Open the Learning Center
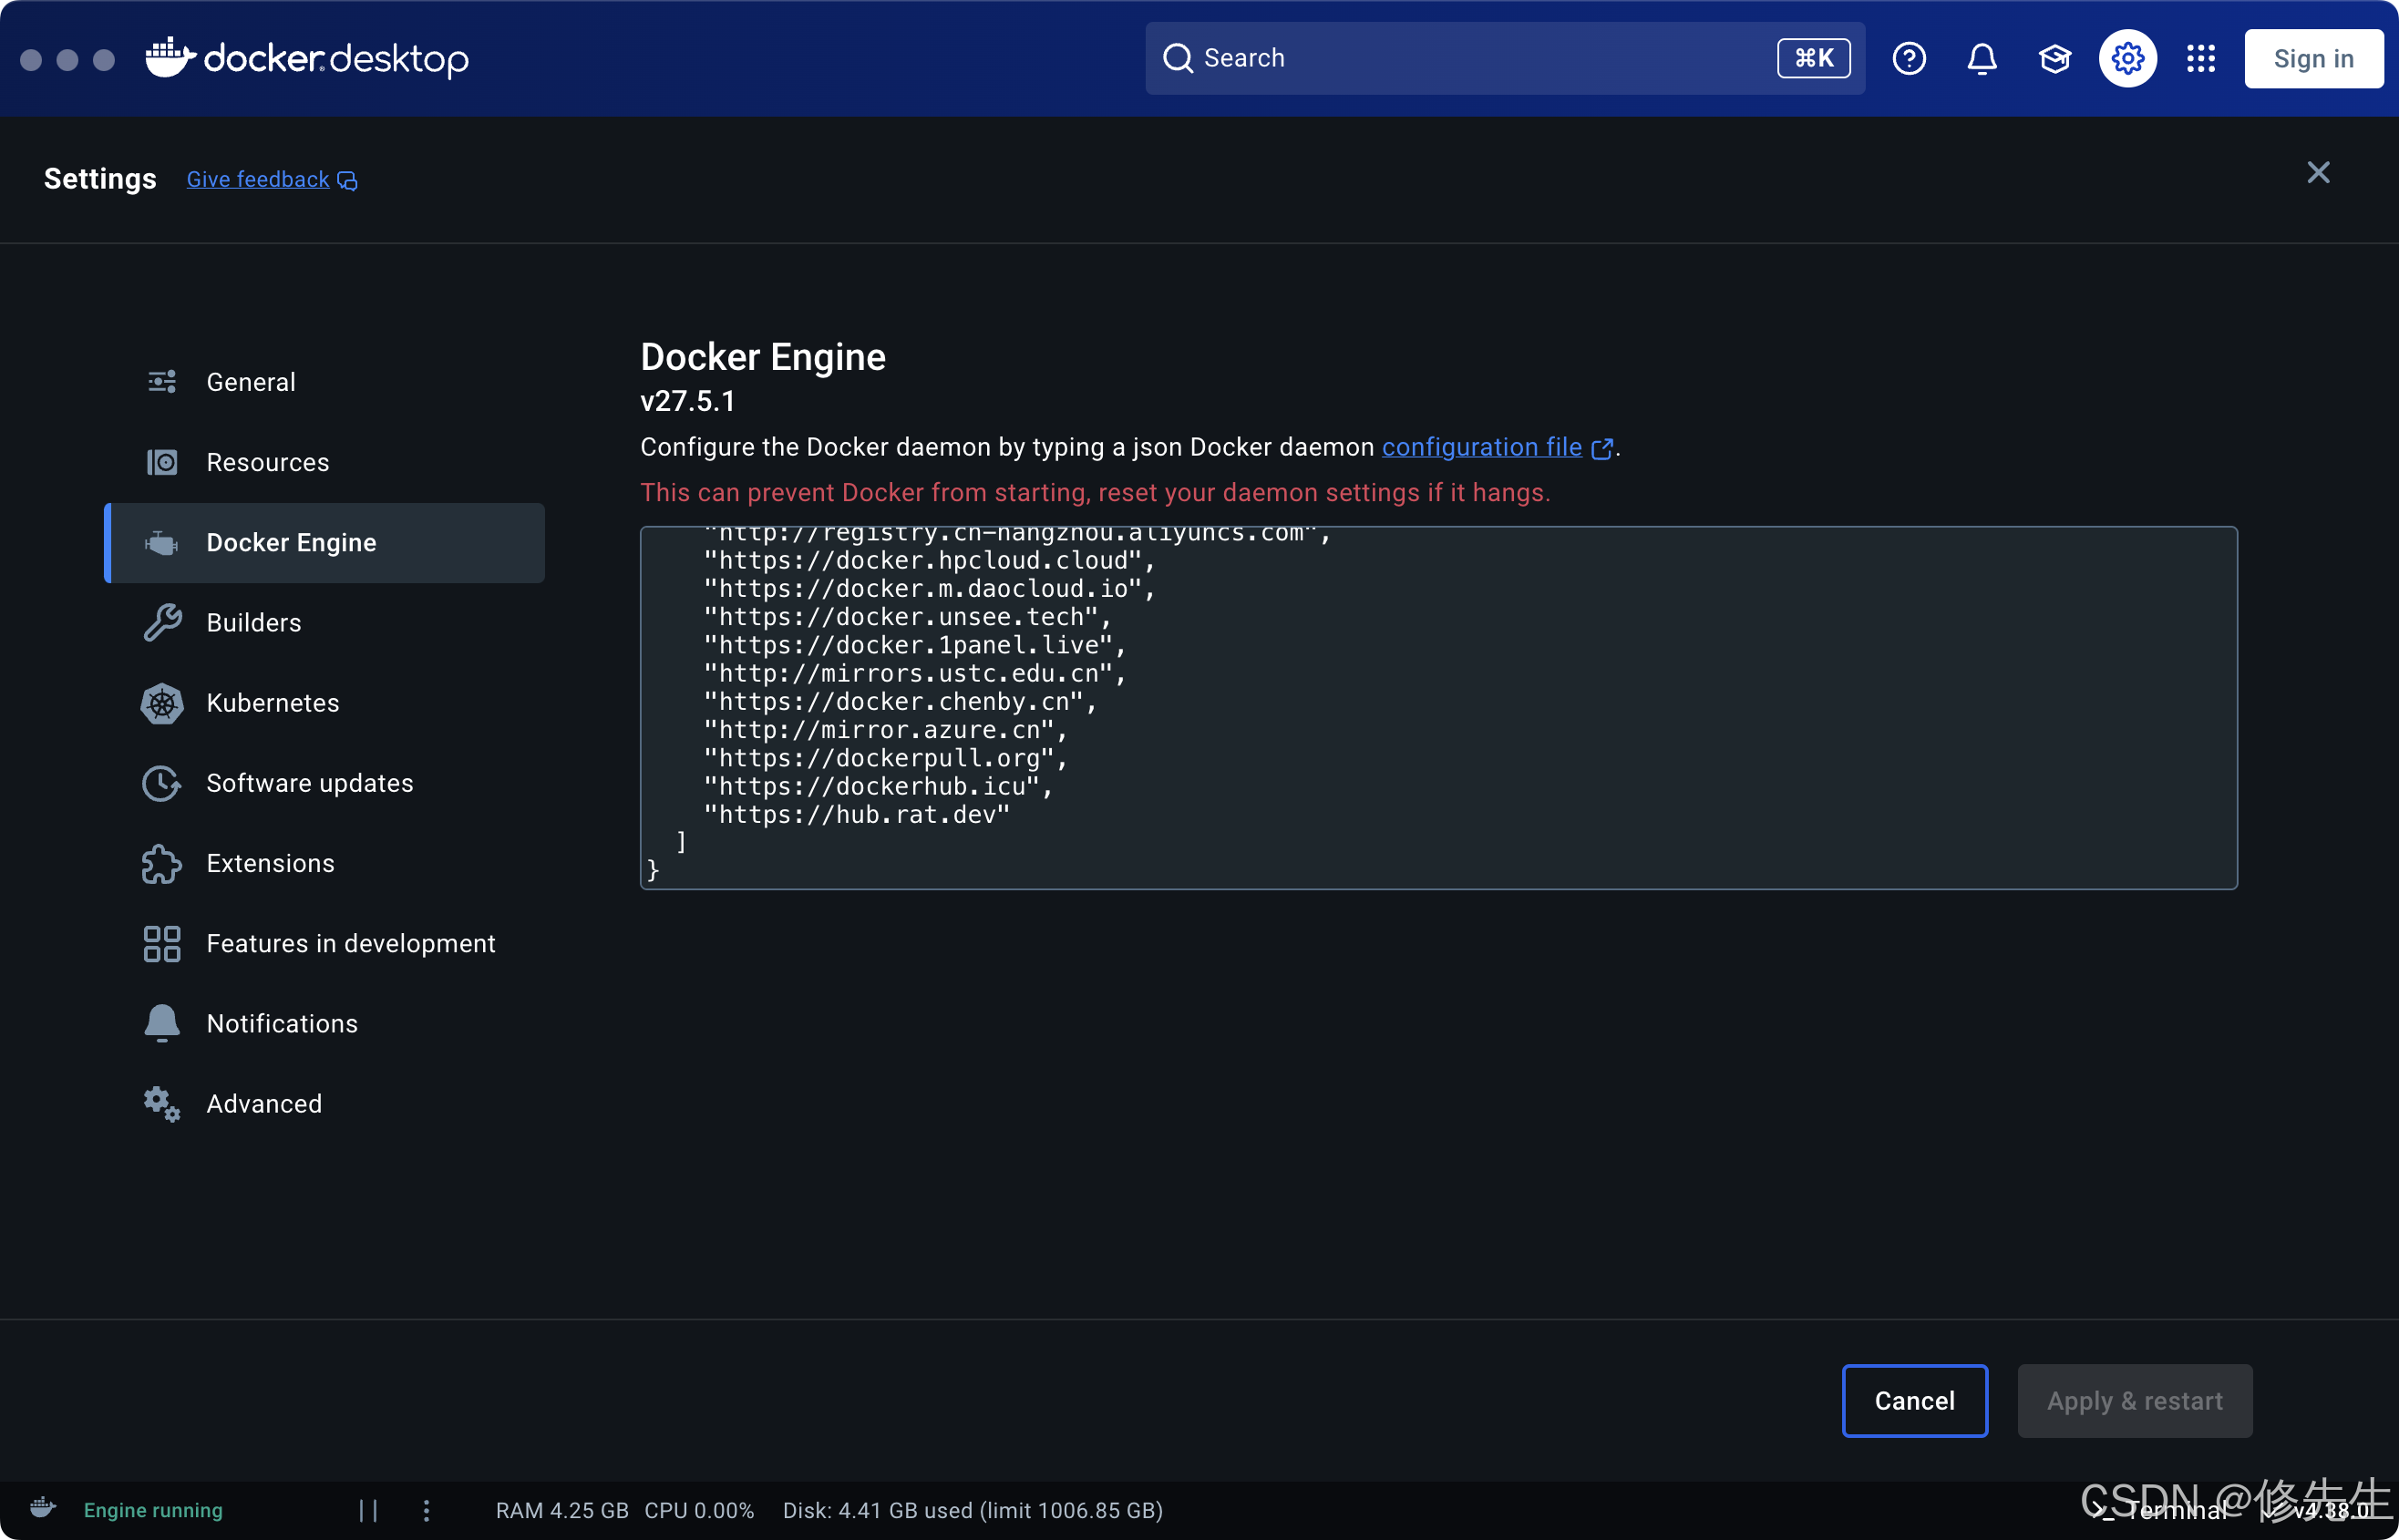Image resolution: width=2399 pixels, height=1540 pixels. [x=2054, y=58]
